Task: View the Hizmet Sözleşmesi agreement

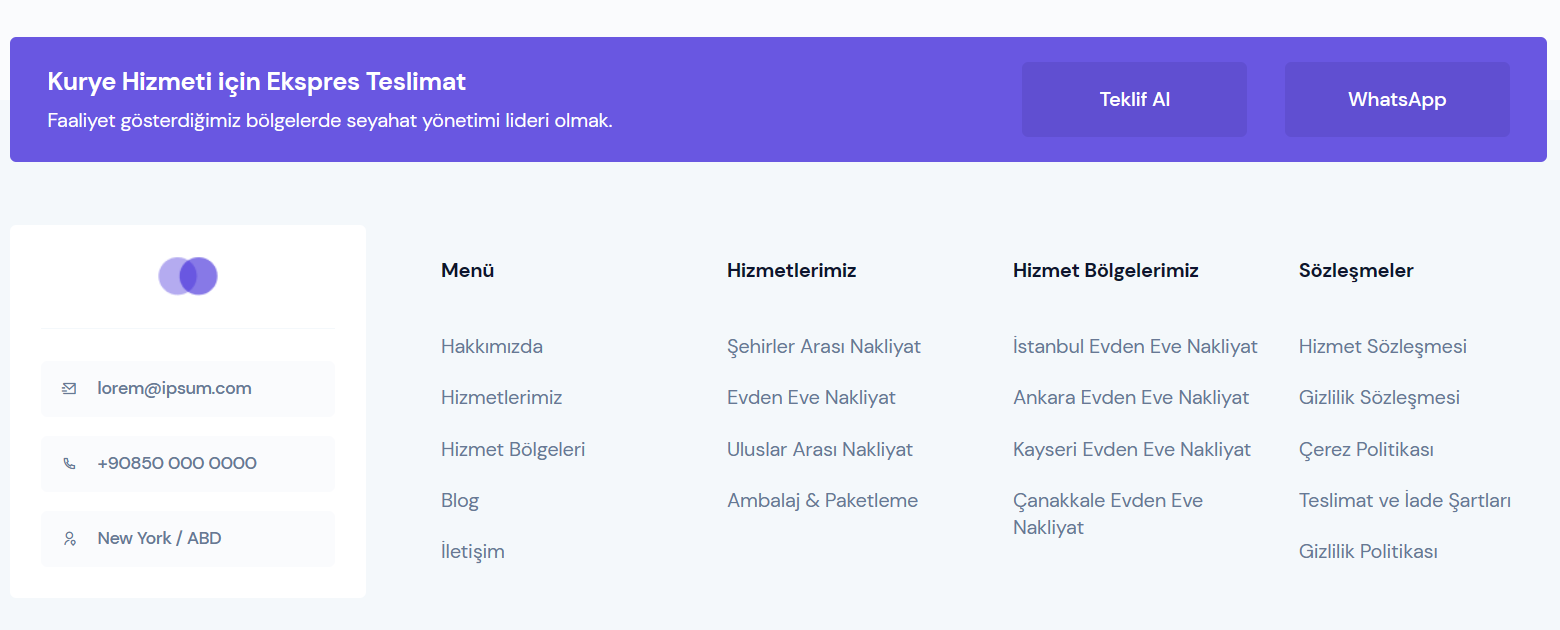Action: click(1383, 347)
